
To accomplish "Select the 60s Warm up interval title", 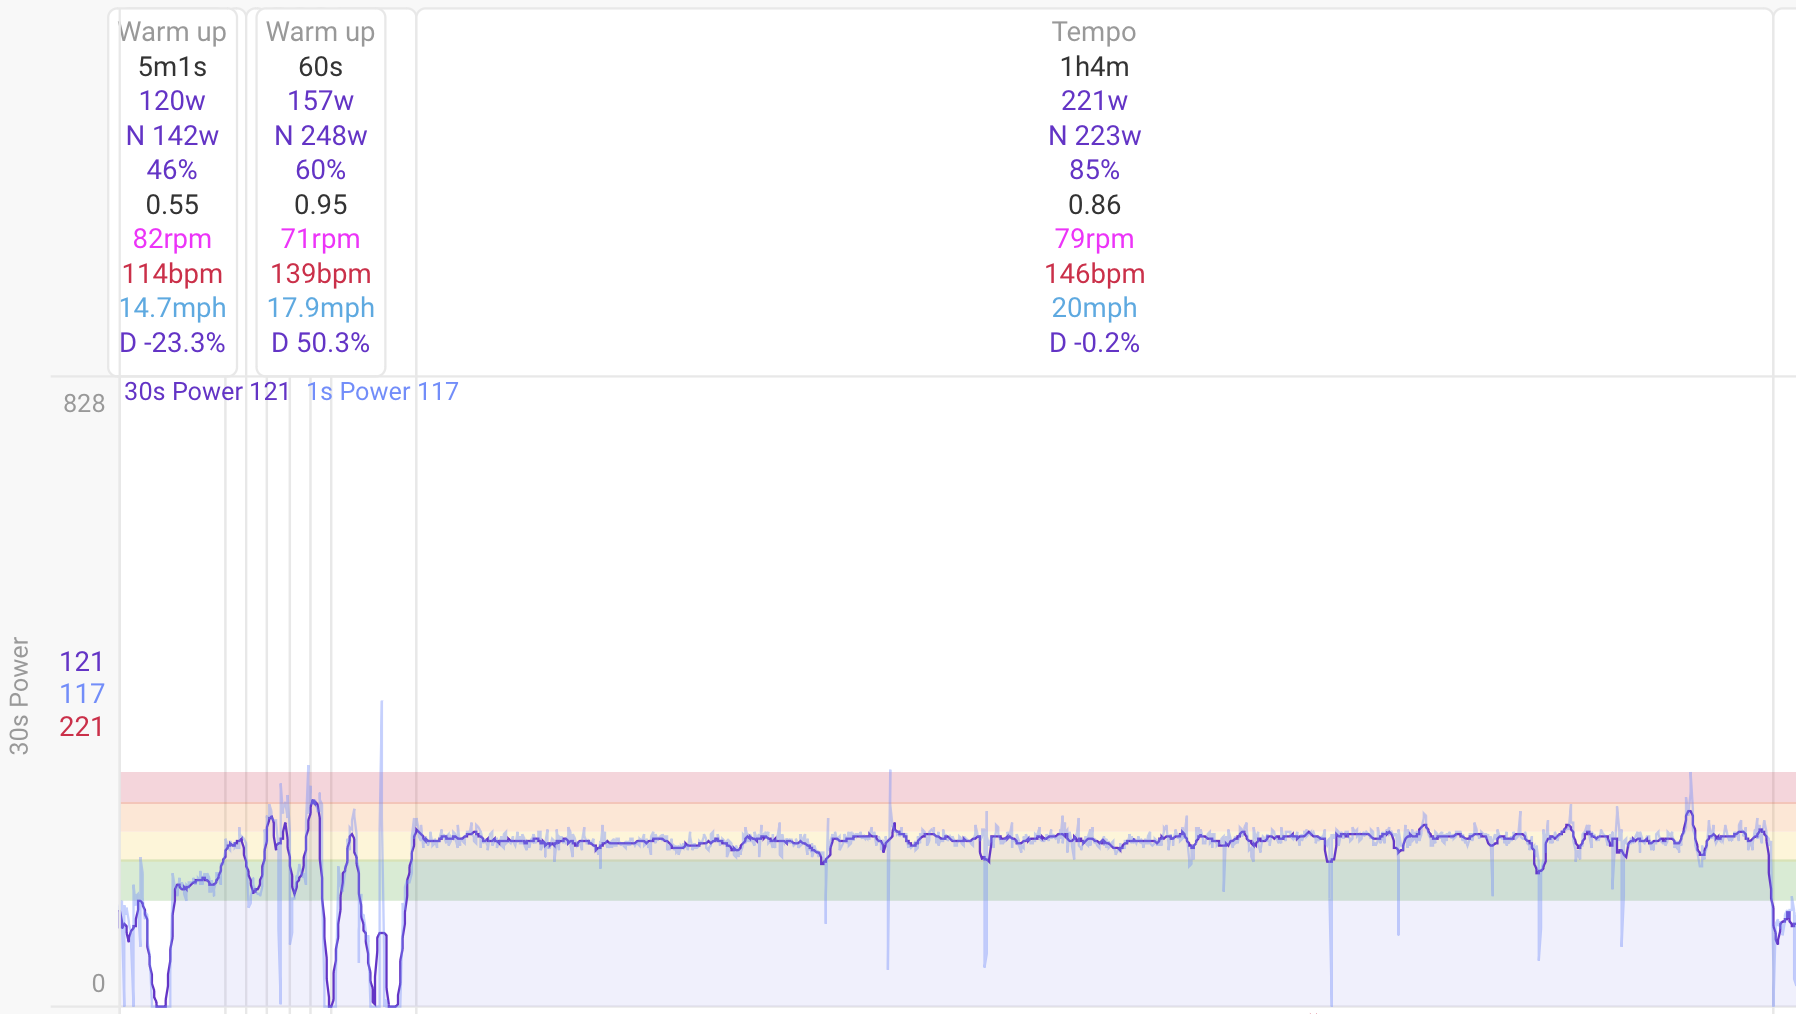I will coord(320,32).
